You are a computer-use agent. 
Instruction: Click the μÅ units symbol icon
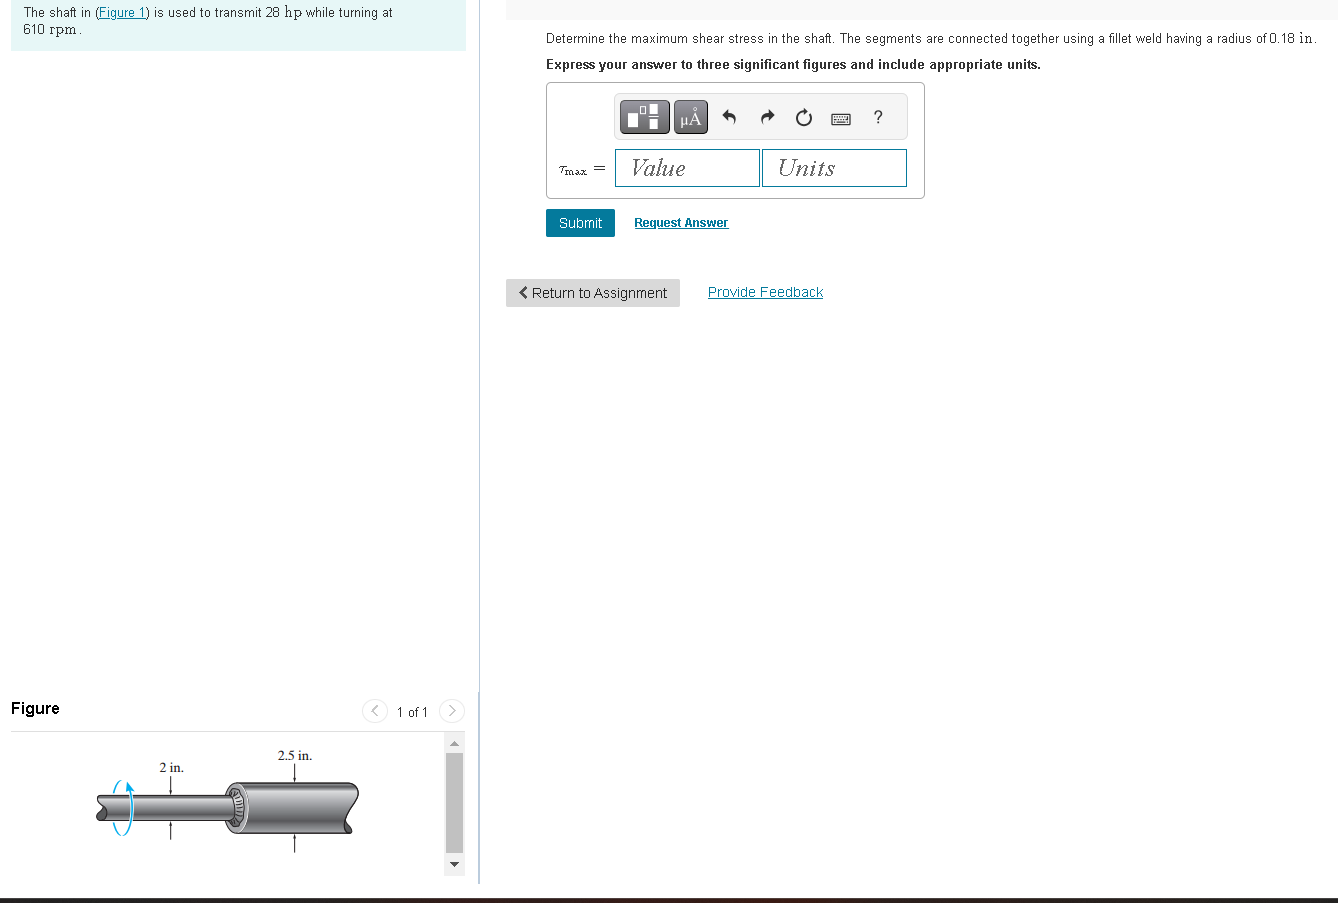(x=690, y=116)
